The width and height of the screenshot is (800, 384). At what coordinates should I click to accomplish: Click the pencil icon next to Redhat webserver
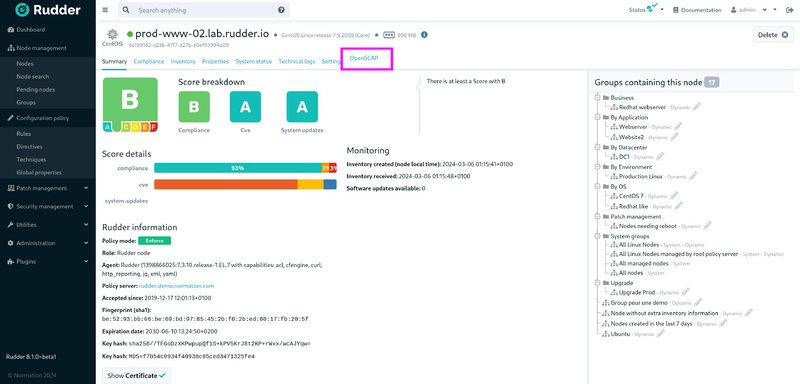697,107
